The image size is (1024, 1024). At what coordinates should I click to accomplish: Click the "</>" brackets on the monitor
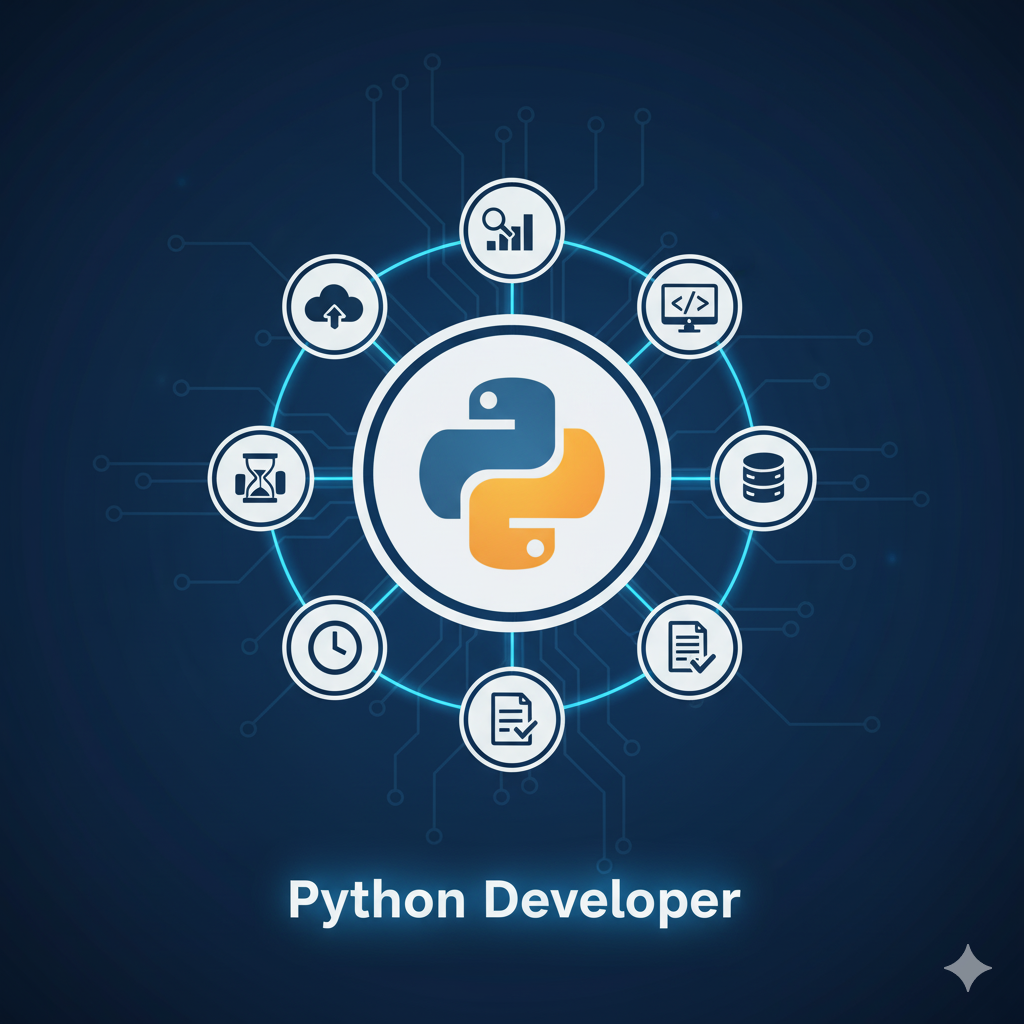click(689, 299)
